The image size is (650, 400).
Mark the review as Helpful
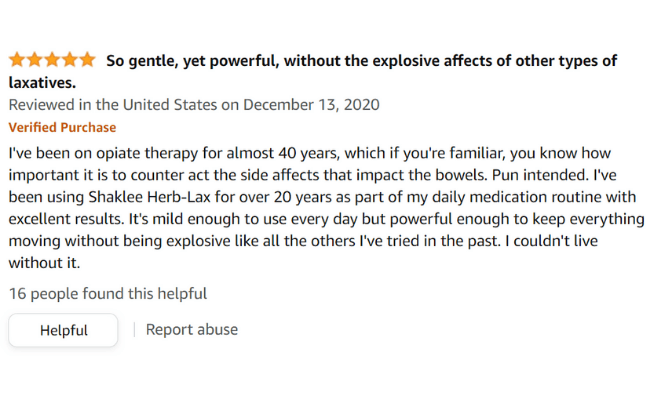tap(63, 330)
